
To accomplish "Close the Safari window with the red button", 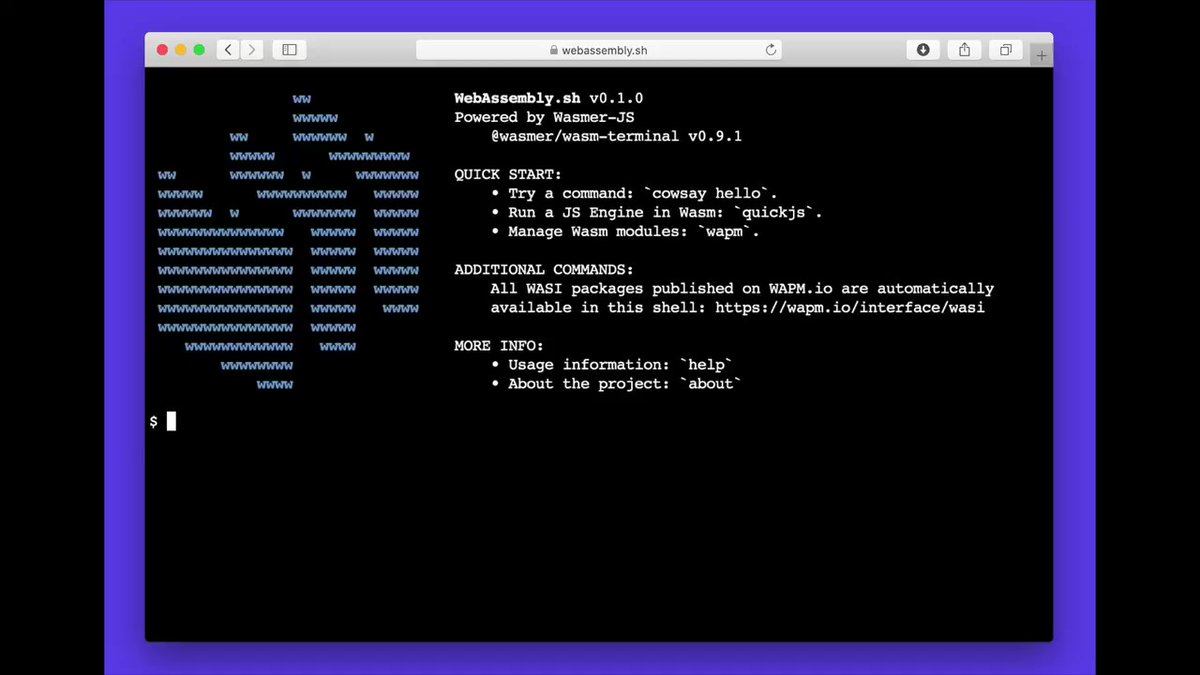I will (163, 50).
